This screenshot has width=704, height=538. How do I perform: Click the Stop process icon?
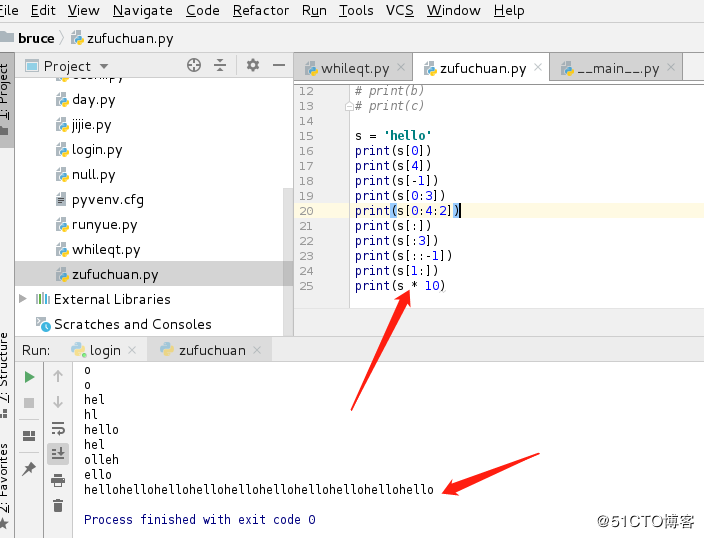[x=29, y=402]
